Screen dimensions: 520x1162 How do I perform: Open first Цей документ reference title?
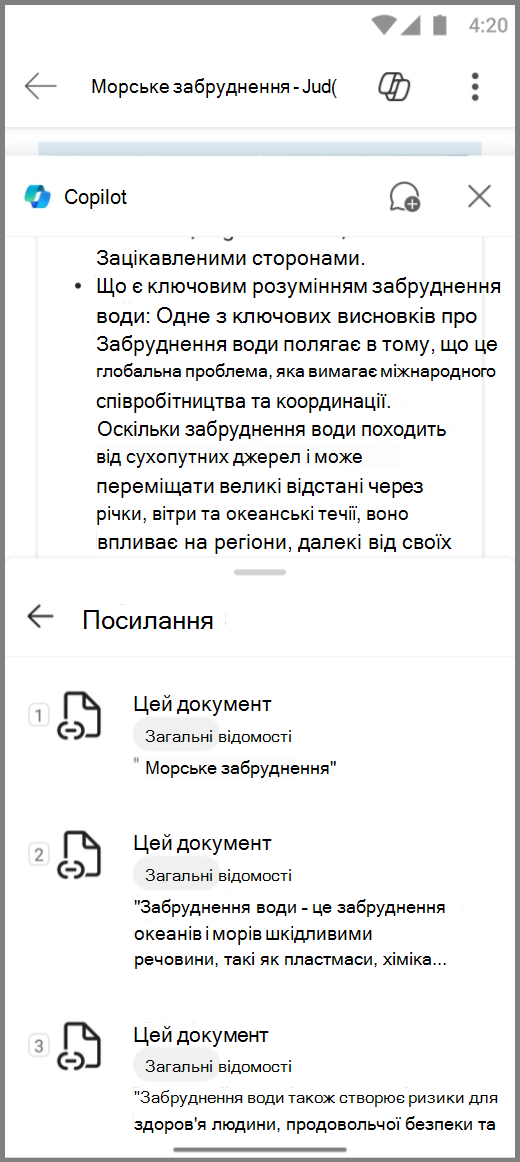tap(202, 704)
